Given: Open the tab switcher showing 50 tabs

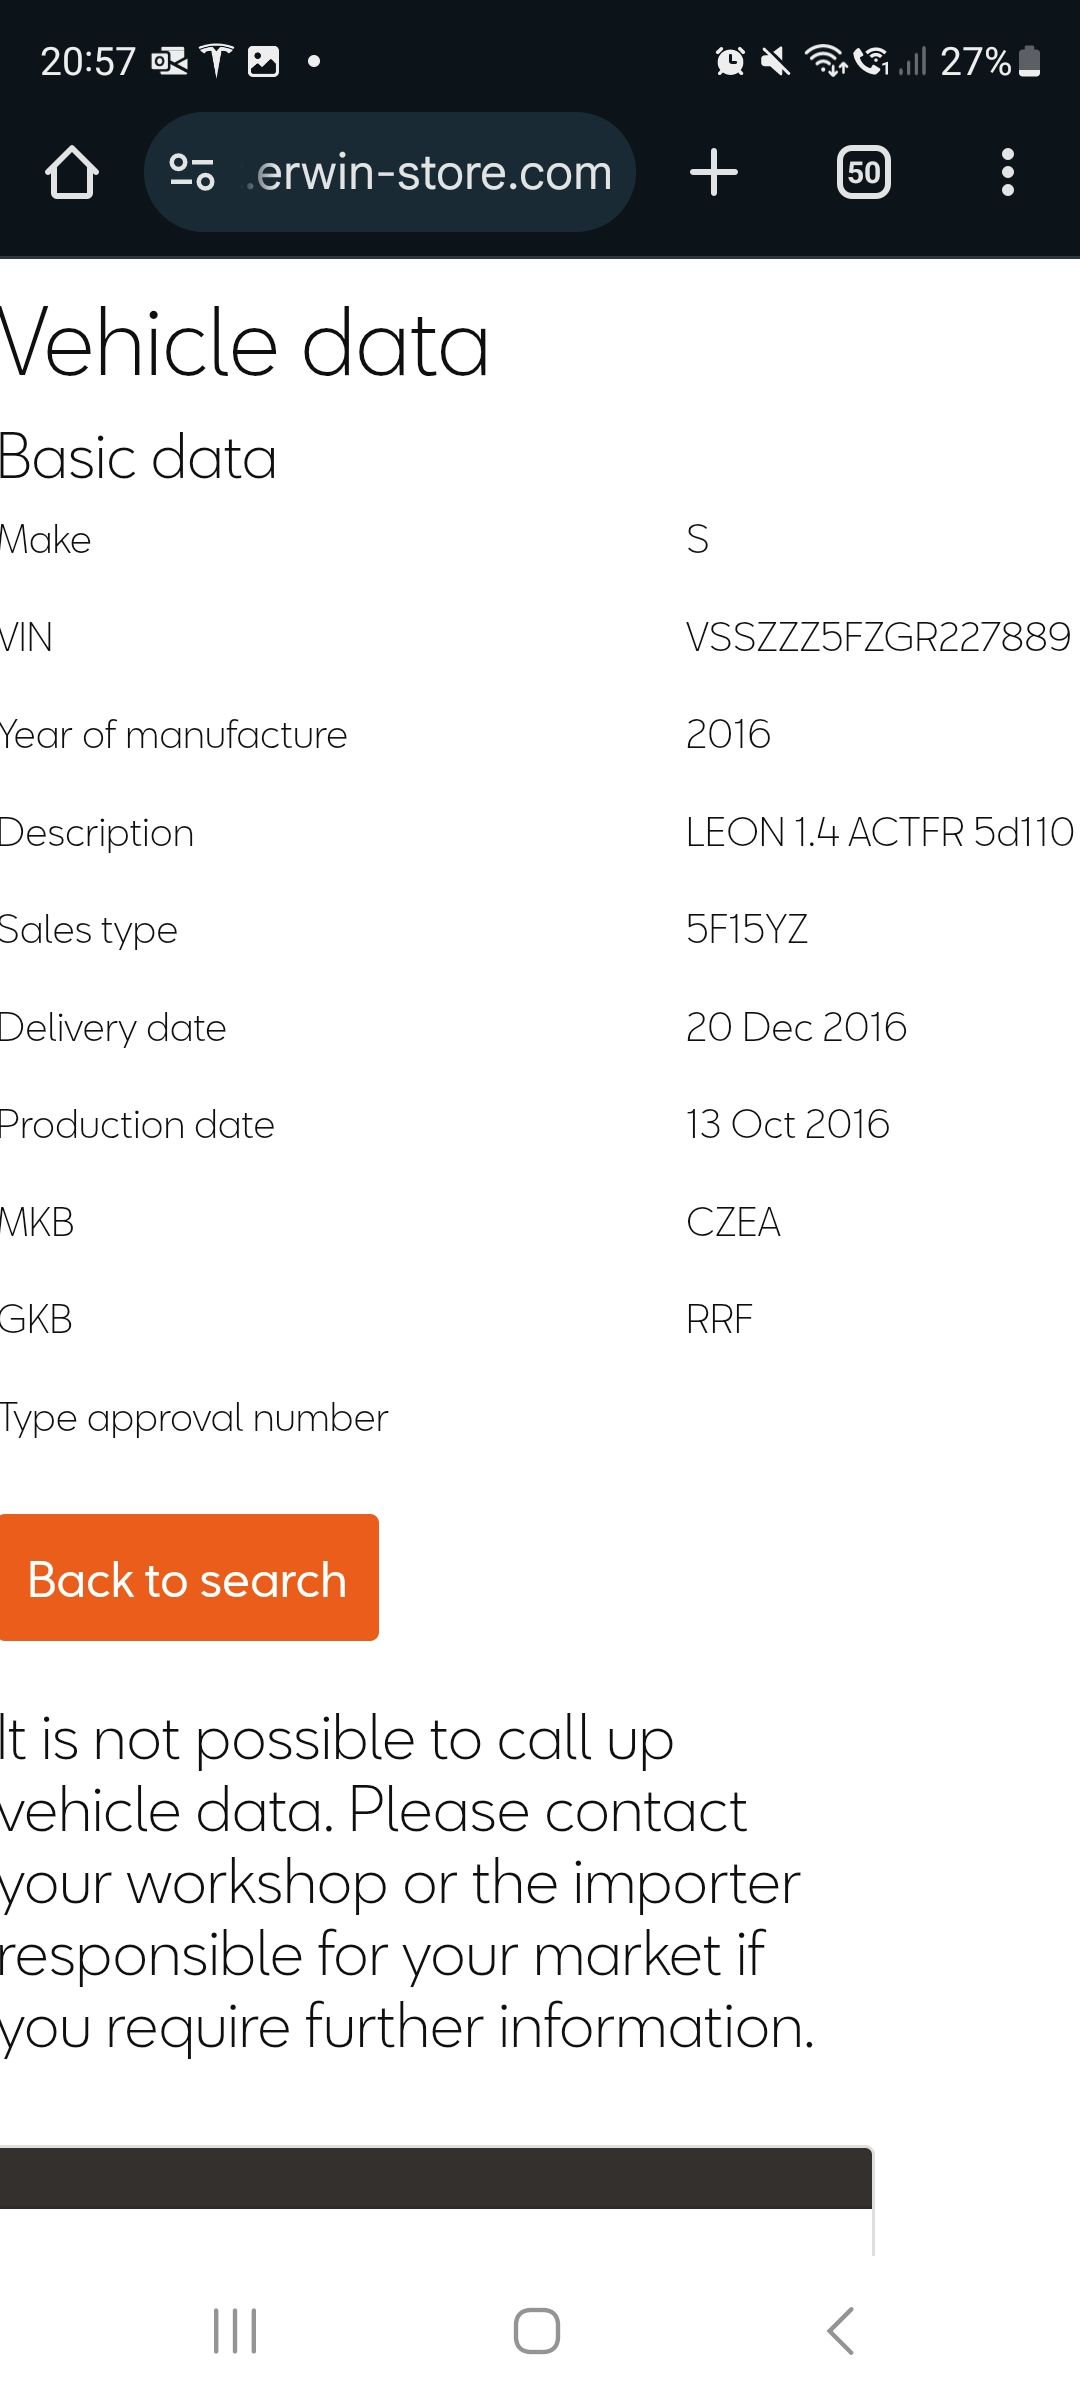Looking at the screenshot, I should [863, 172].
